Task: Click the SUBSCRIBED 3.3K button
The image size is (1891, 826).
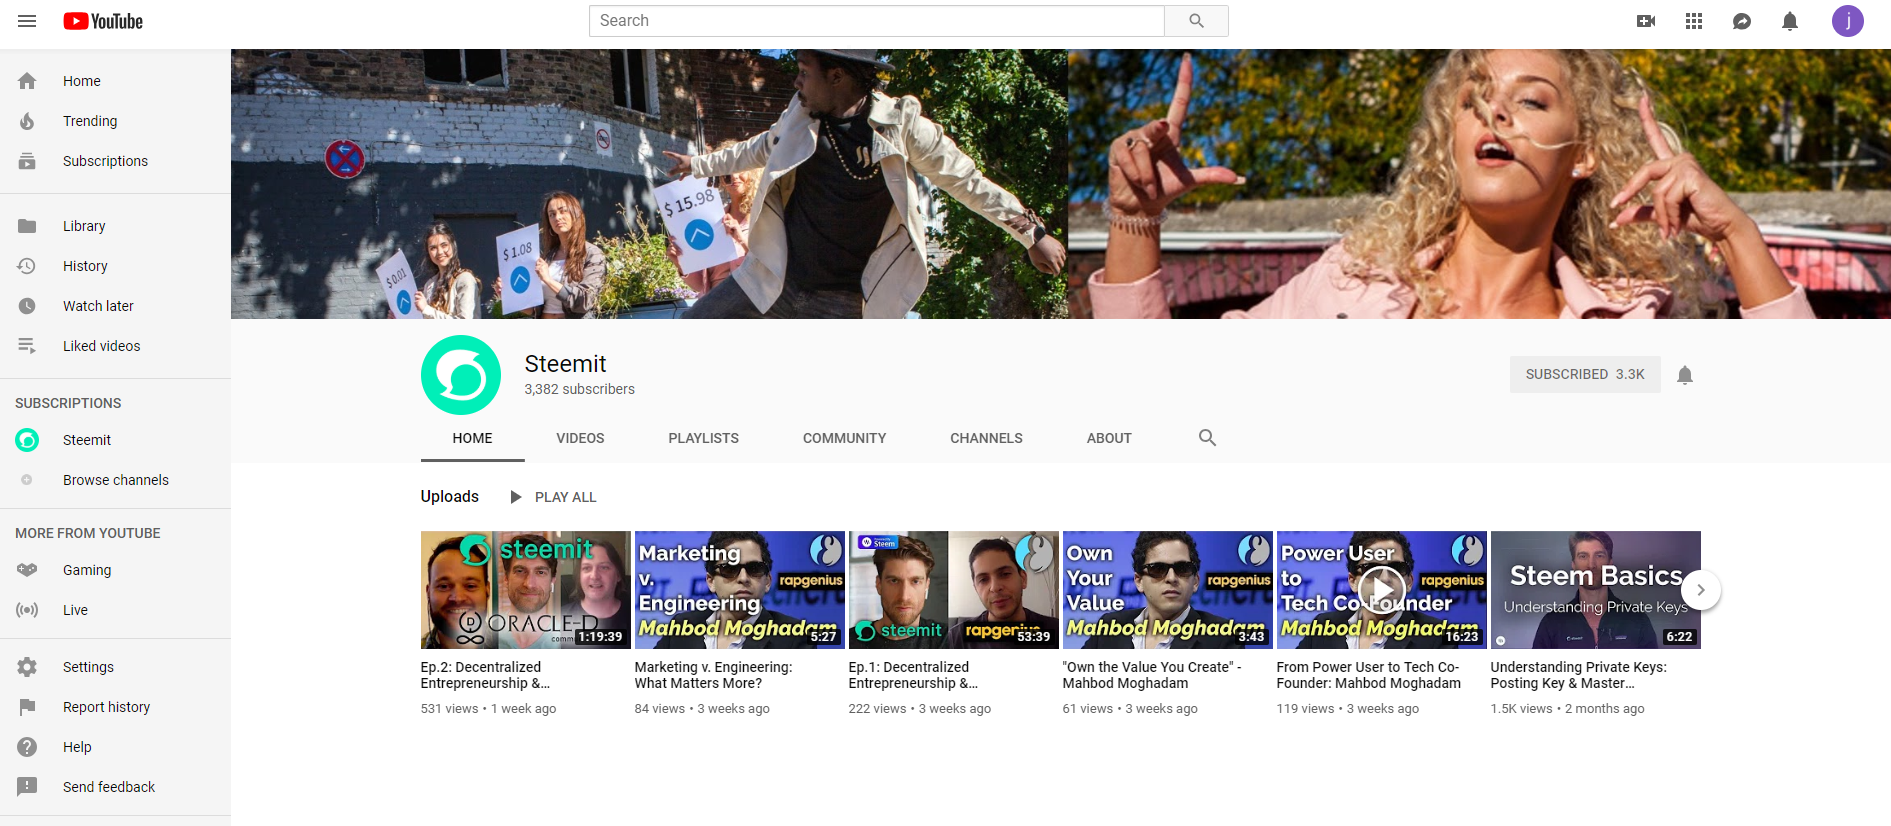Action: (x=1585, y=374)
